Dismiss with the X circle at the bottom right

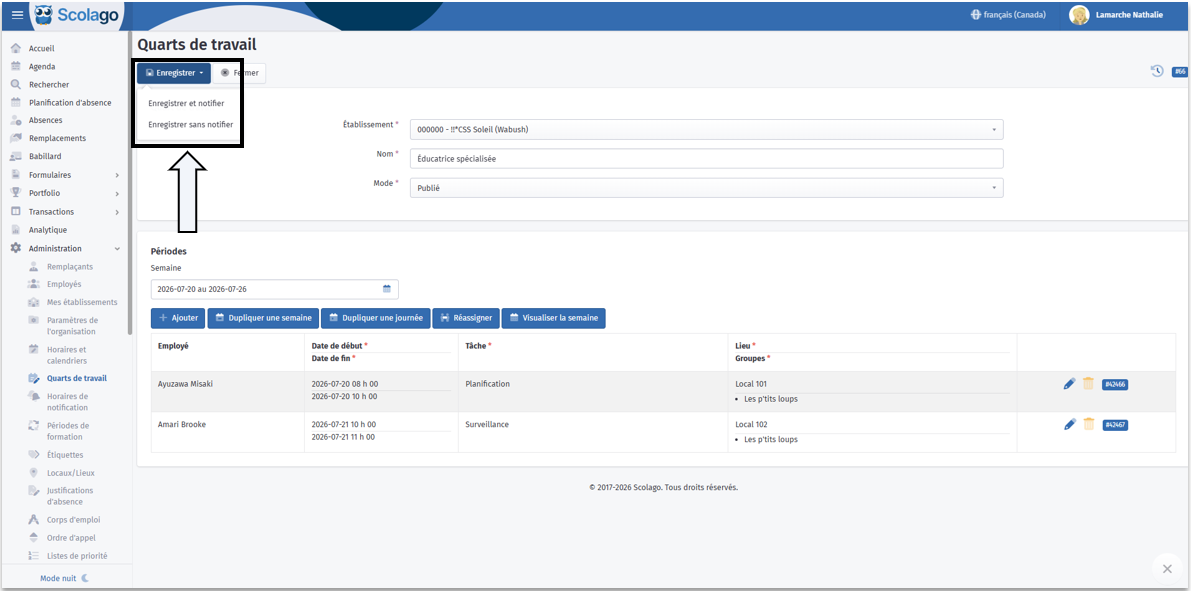coord(1167,568)
